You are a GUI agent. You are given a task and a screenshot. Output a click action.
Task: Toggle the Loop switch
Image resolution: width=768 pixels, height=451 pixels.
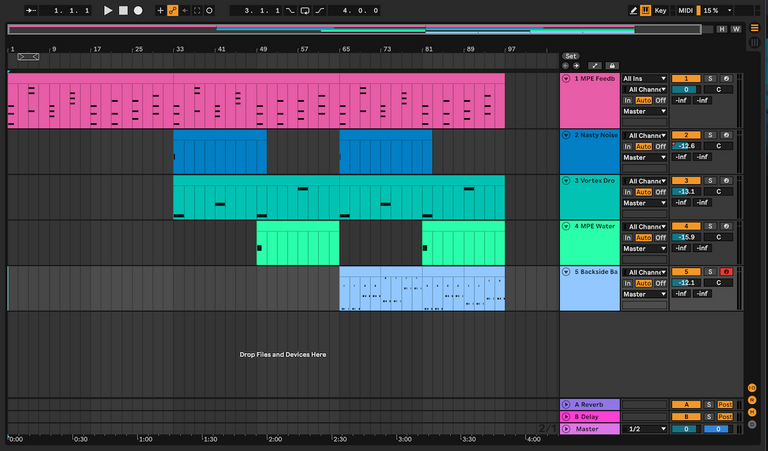[x=305, y=10]
